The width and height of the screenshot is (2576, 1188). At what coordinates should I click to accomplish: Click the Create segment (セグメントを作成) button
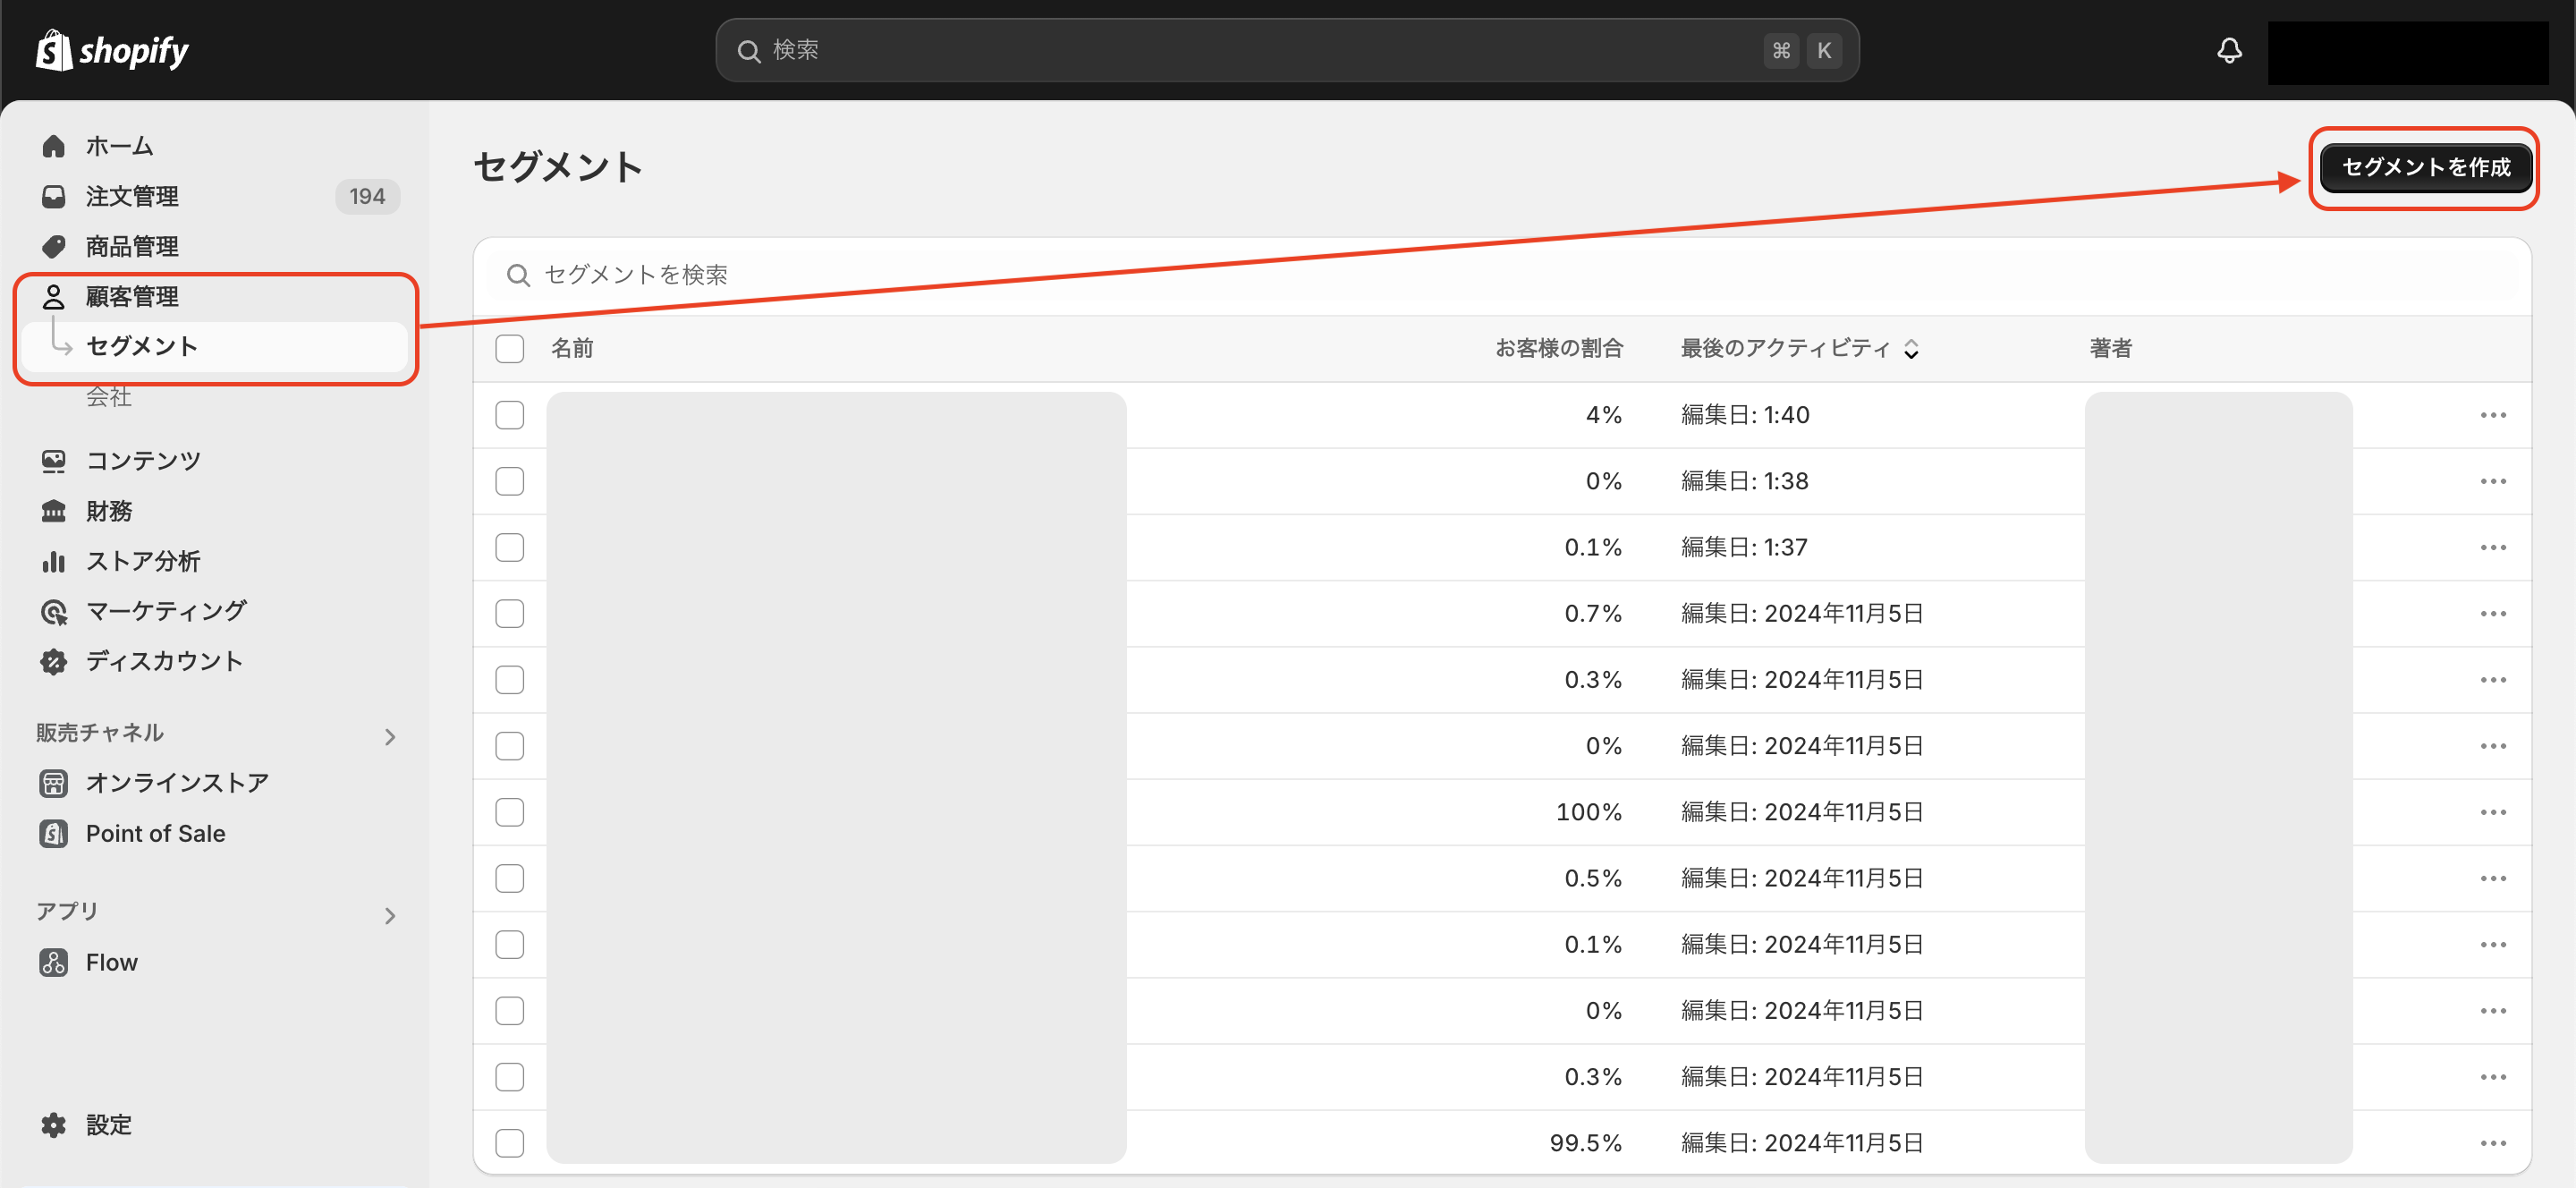(2425, 167)
